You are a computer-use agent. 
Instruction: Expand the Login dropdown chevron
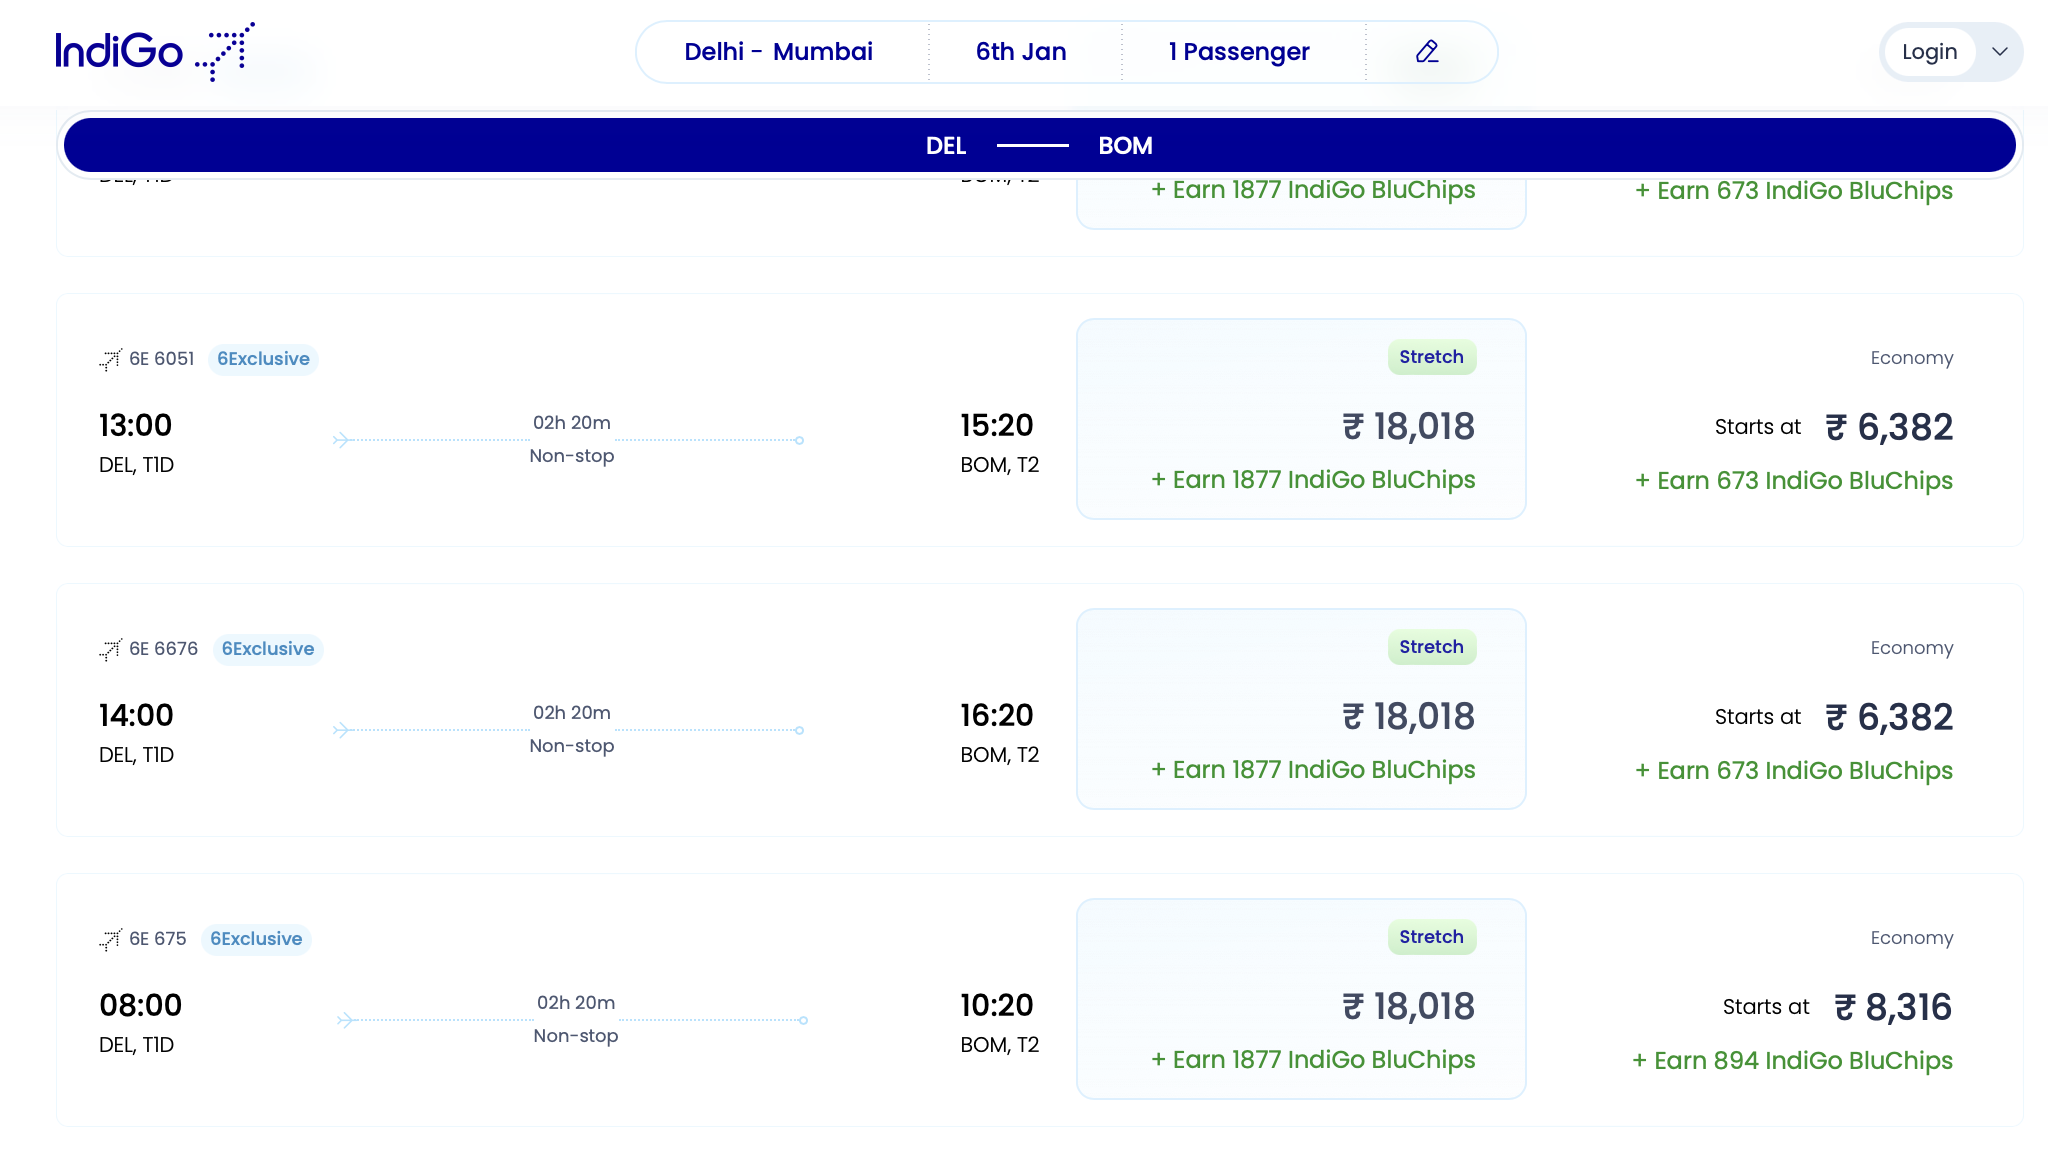point(2000,51)
